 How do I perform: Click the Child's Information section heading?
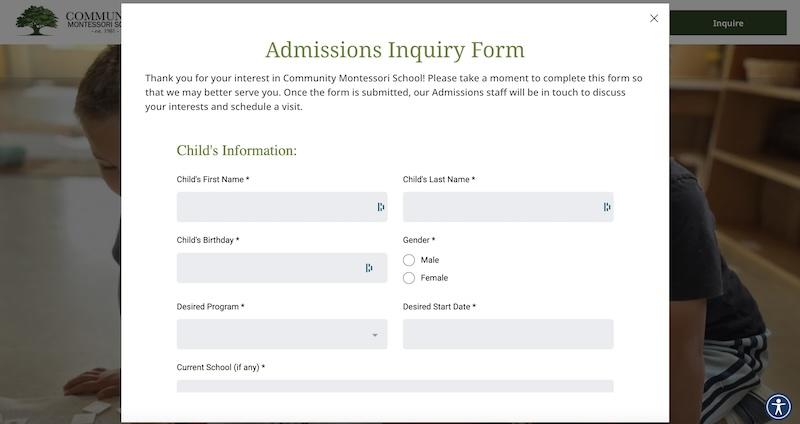point(237,151)
